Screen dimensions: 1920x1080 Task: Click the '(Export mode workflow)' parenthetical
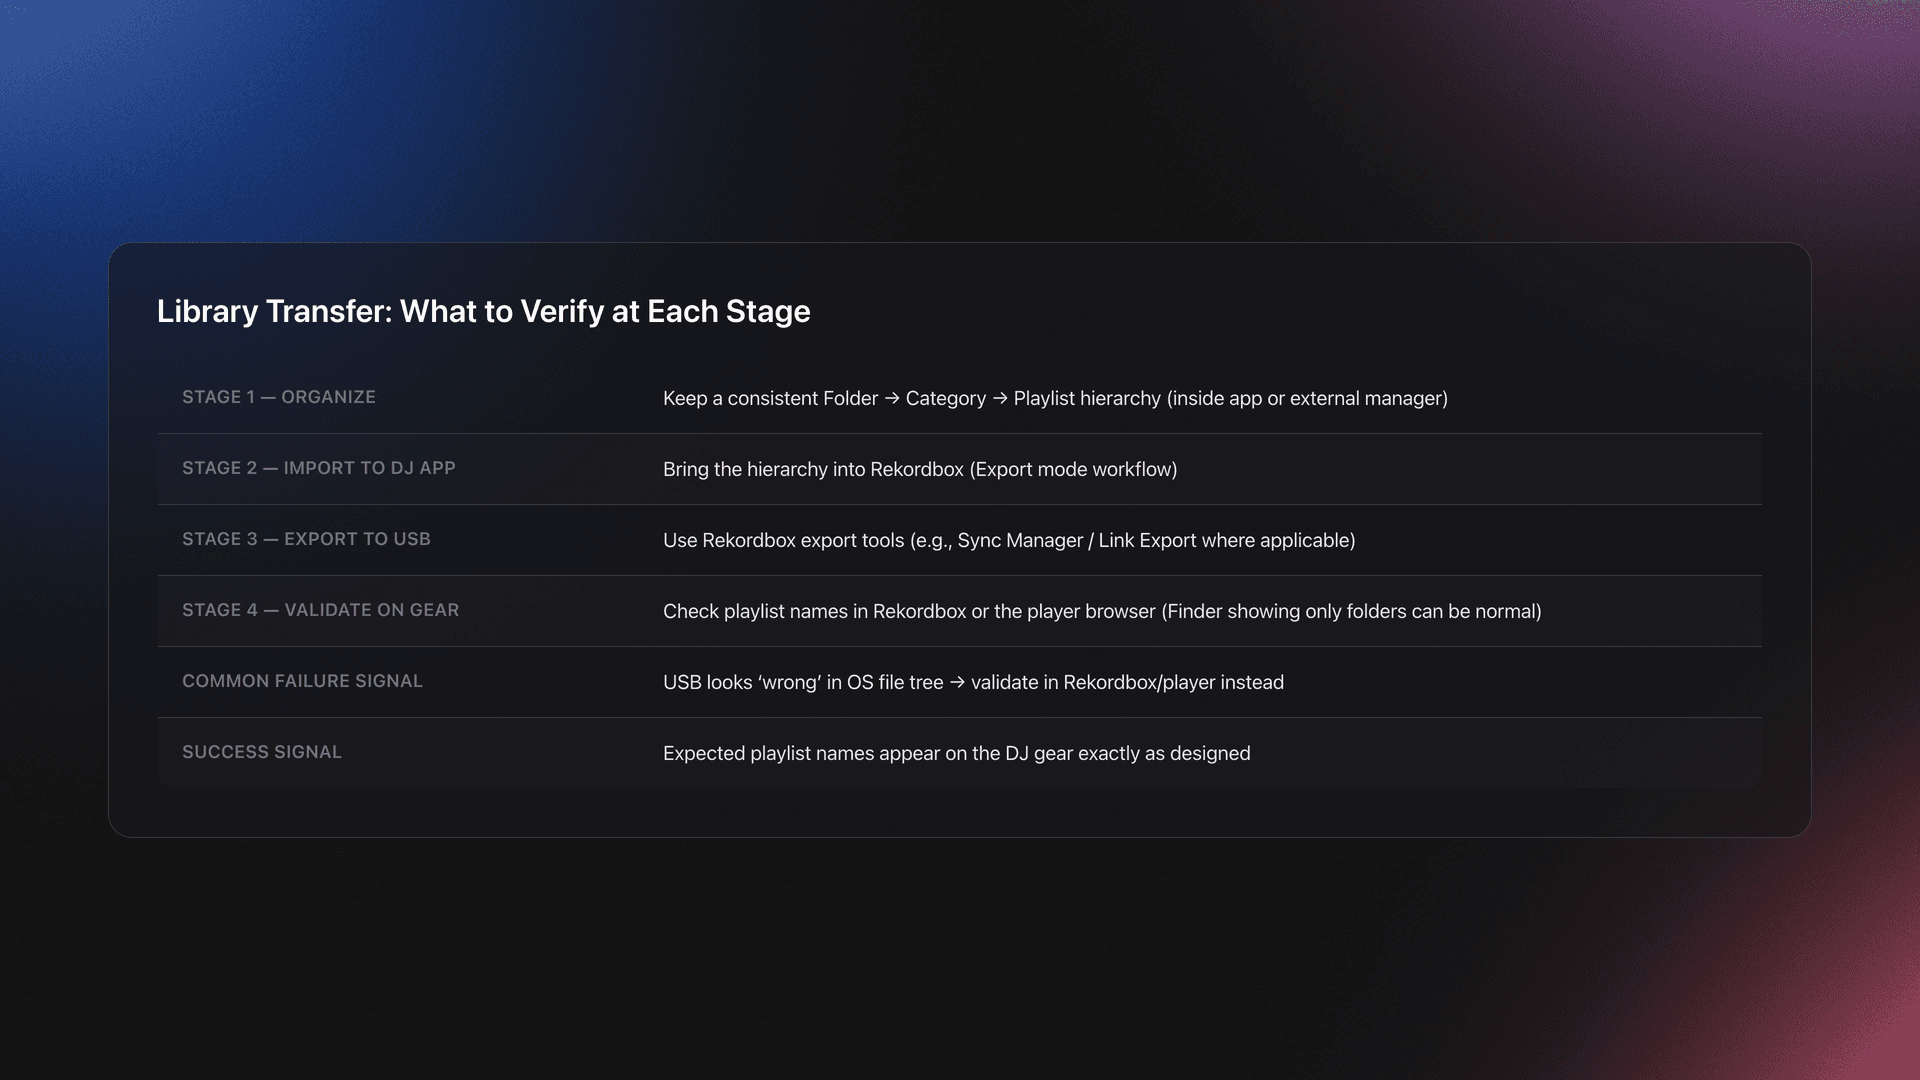tap(1073, 470)
